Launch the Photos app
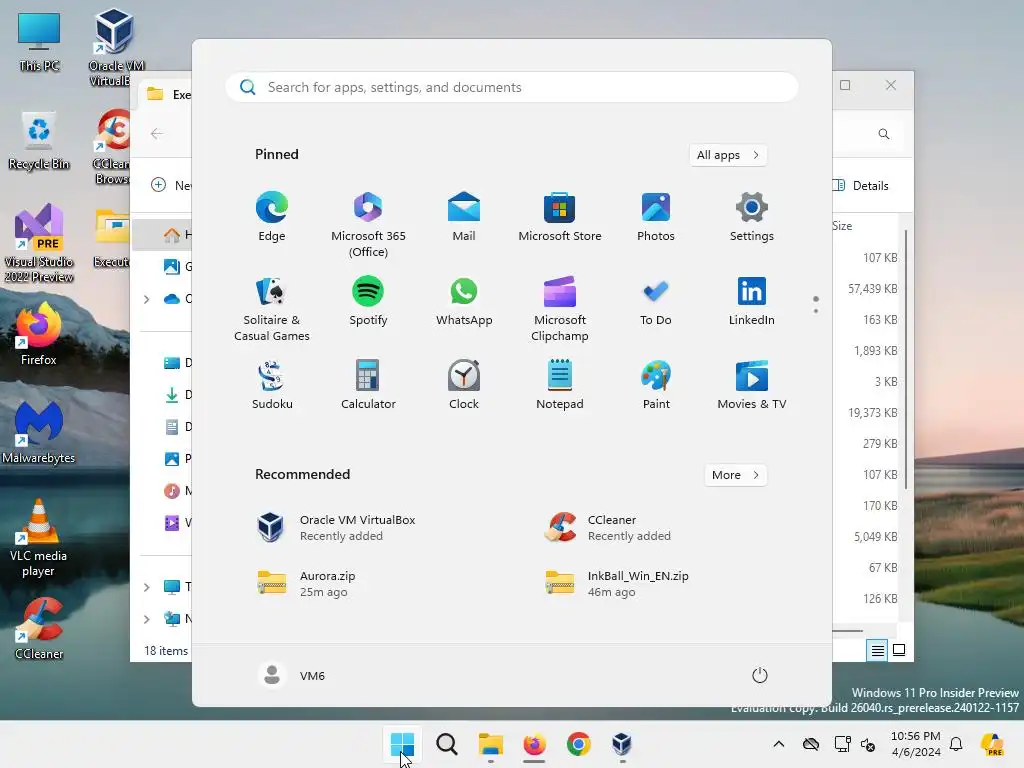The image size is (1024, 768). [x=656, y=217]
